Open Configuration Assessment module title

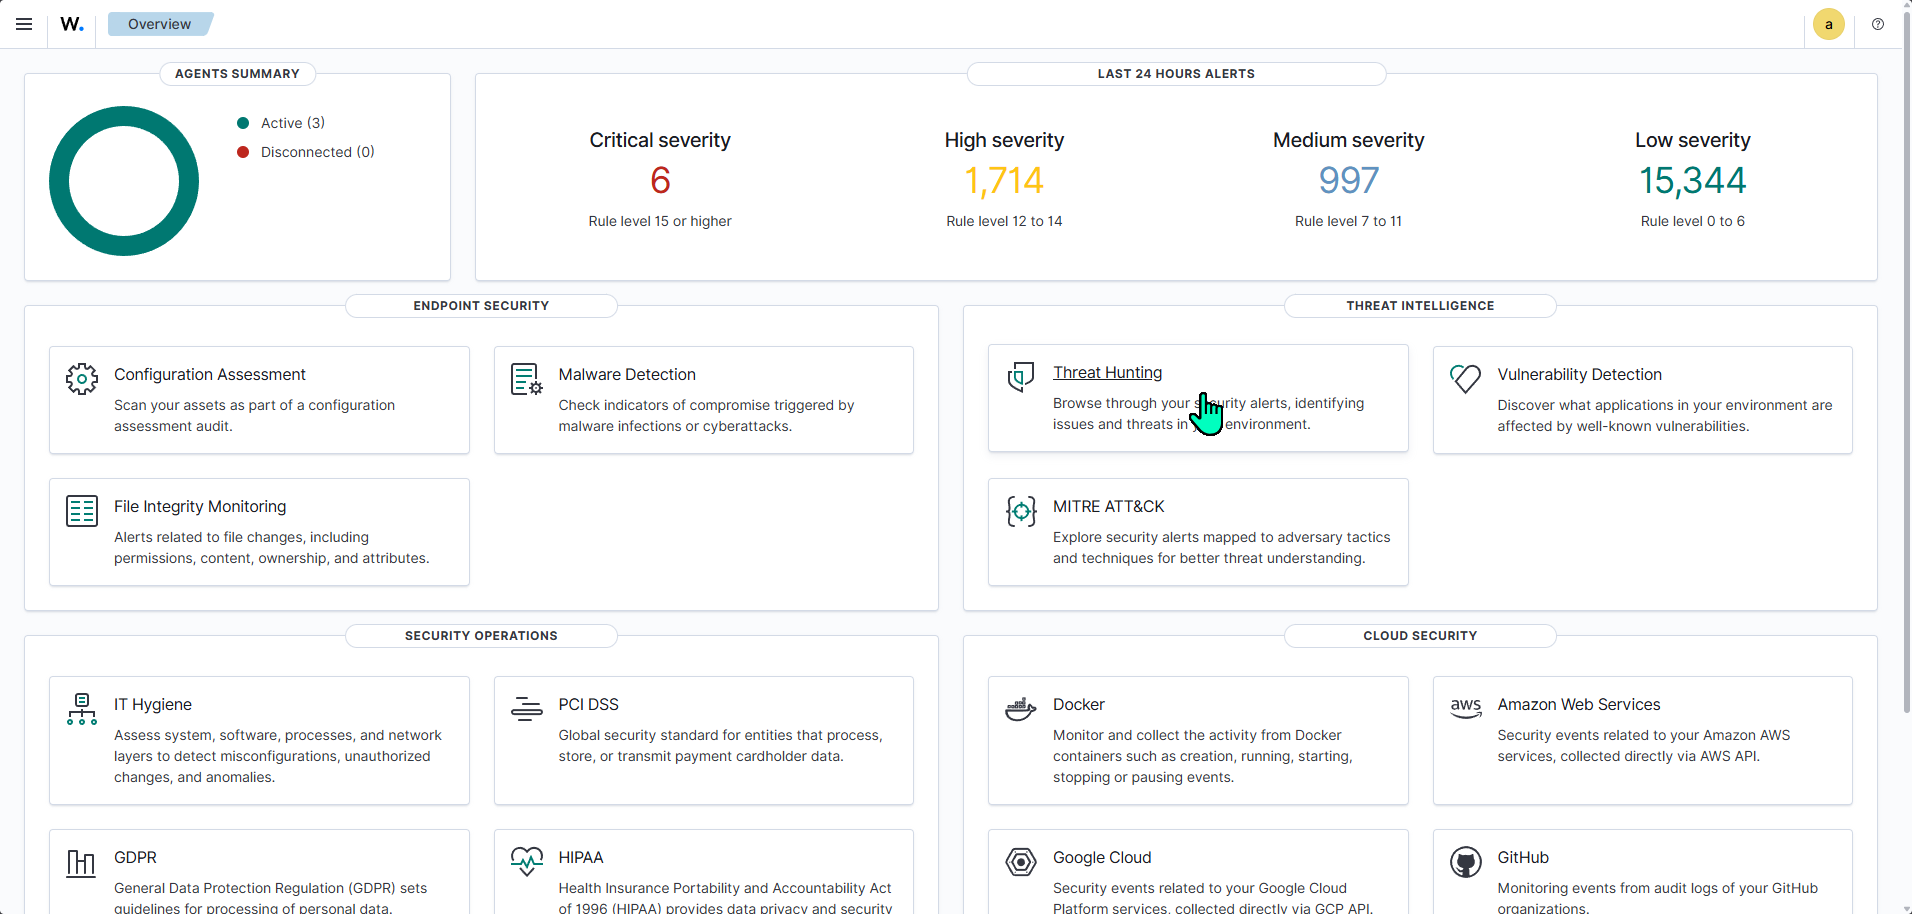point(209,374)
